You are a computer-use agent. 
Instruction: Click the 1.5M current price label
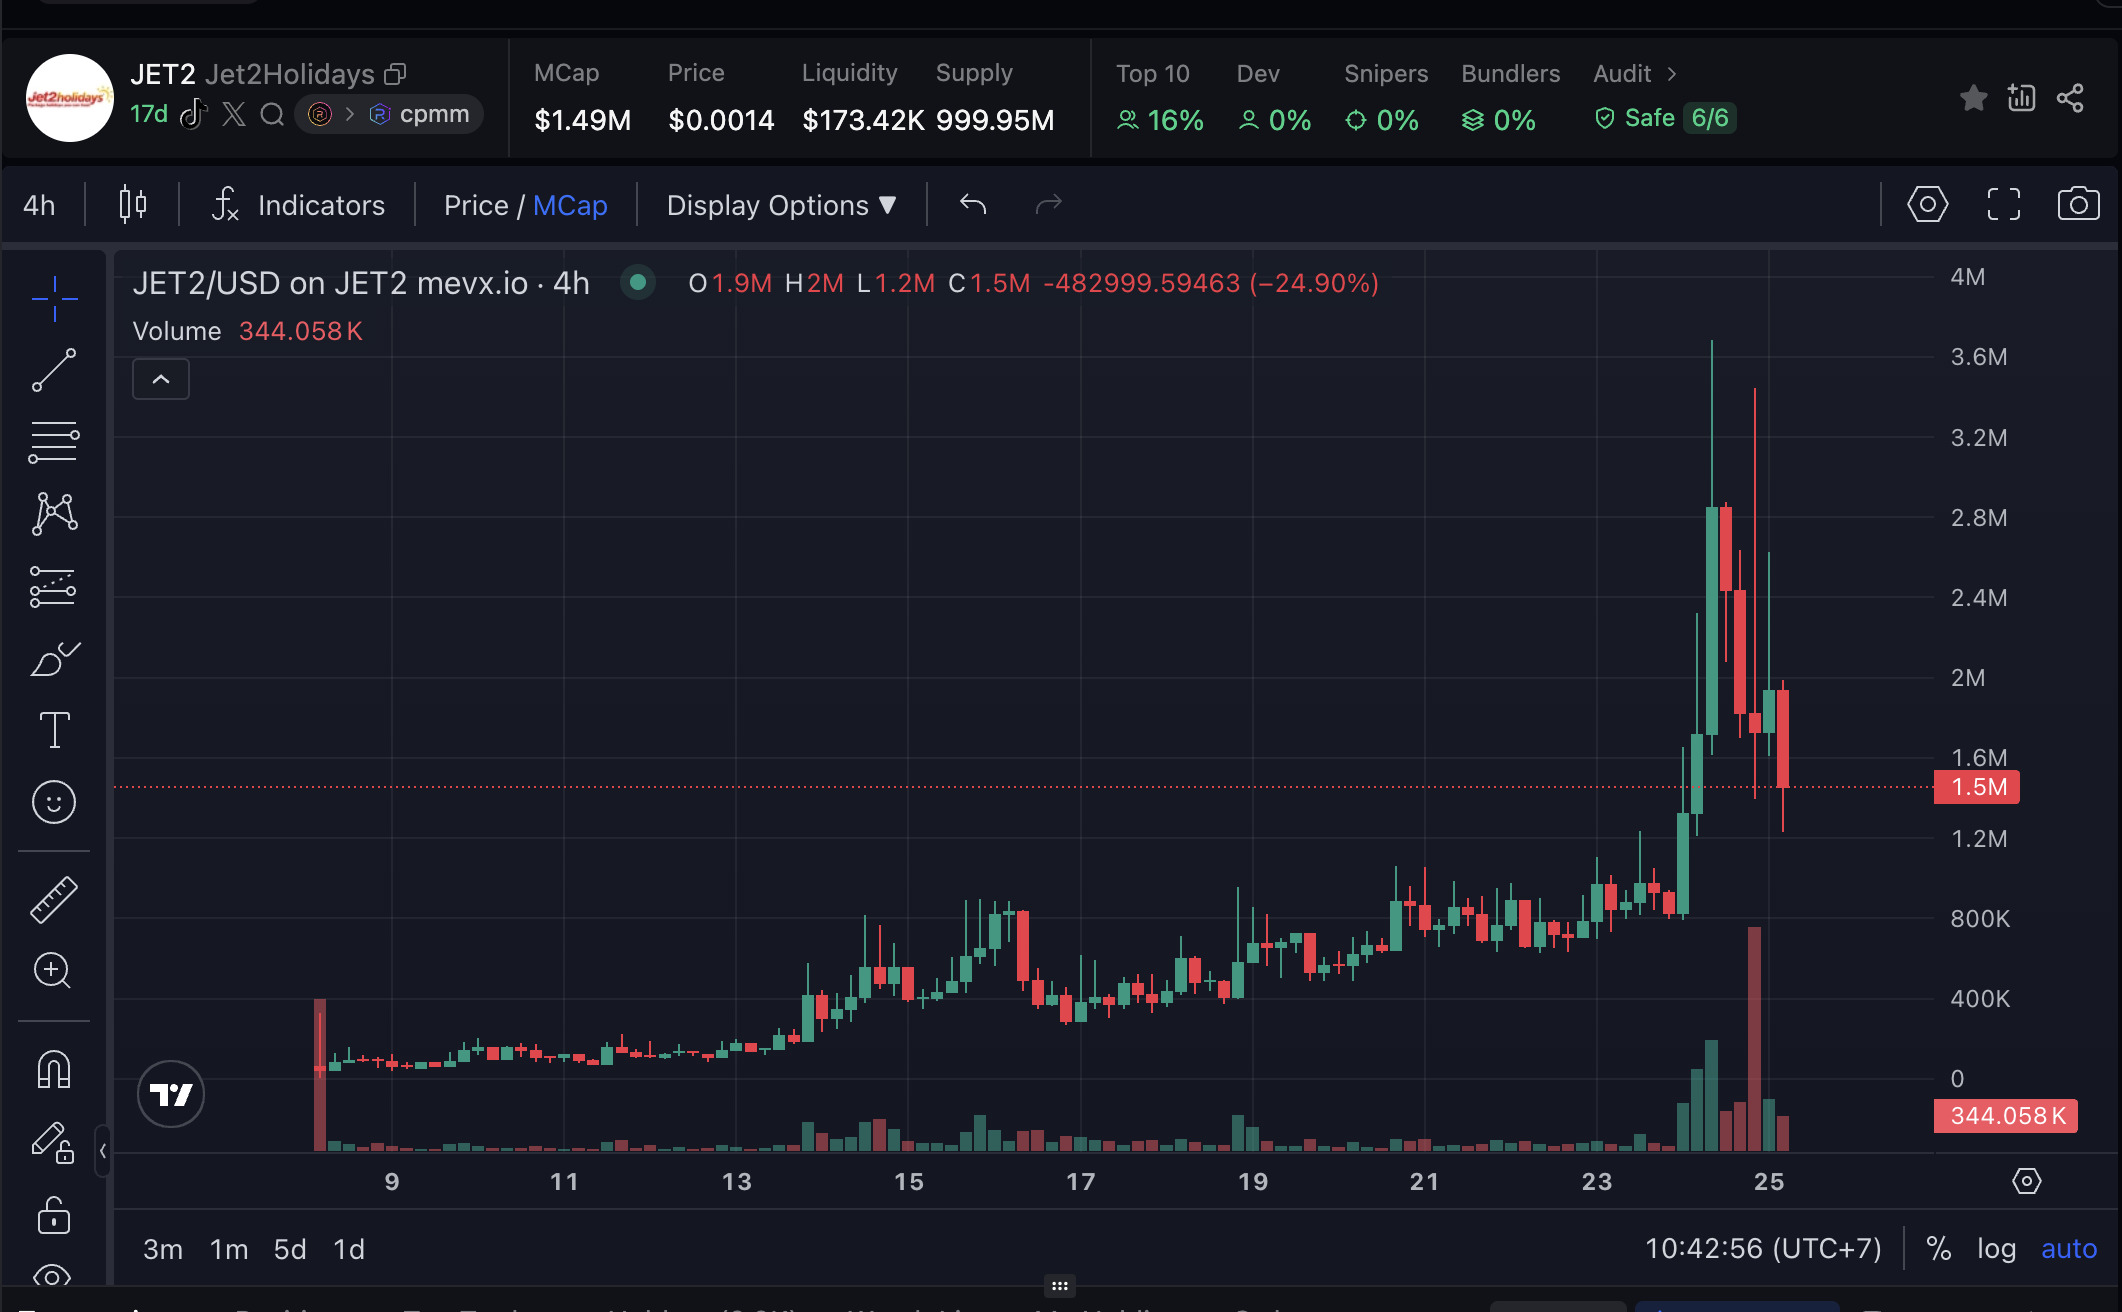coord(1977,787)
